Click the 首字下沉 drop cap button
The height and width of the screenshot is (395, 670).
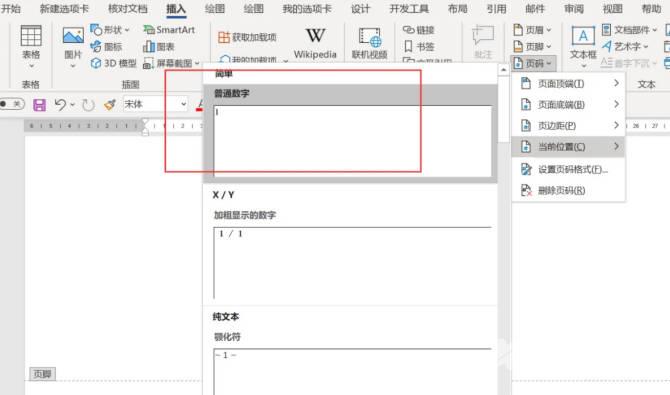pyautogui.click(x=629, y=63)
